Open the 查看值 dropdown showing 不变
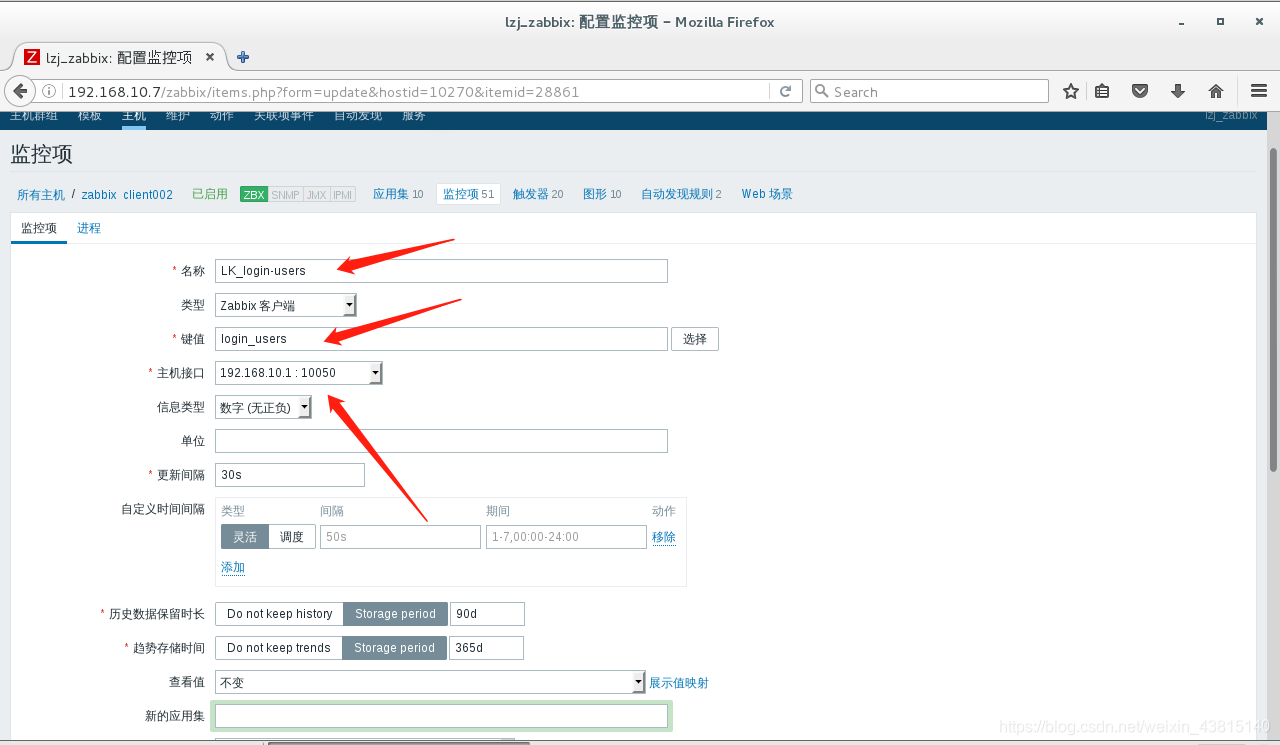 click(x=430, y=682)
